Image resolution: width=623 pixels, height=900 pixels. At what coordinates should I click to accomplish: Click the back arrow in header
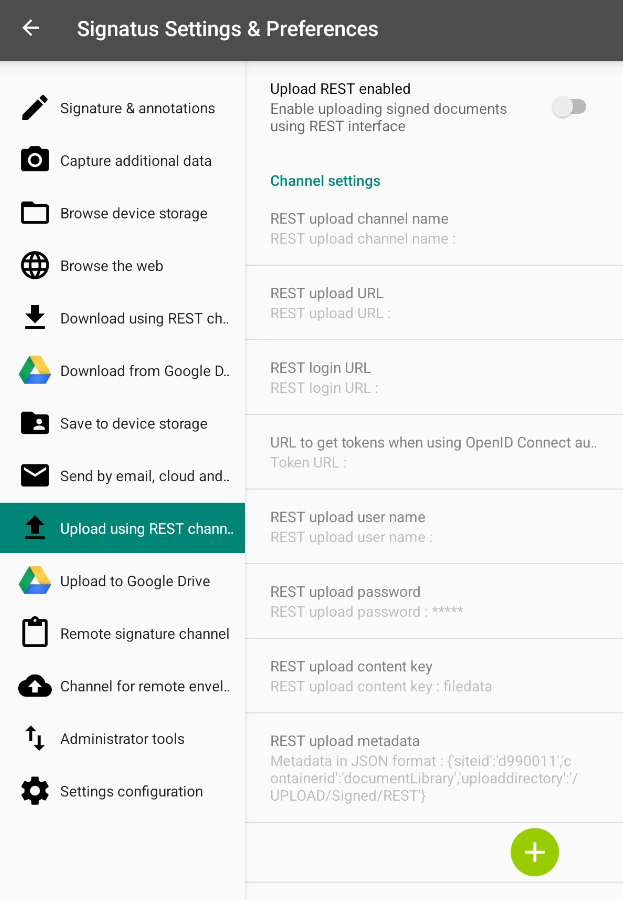coord(31,29)
